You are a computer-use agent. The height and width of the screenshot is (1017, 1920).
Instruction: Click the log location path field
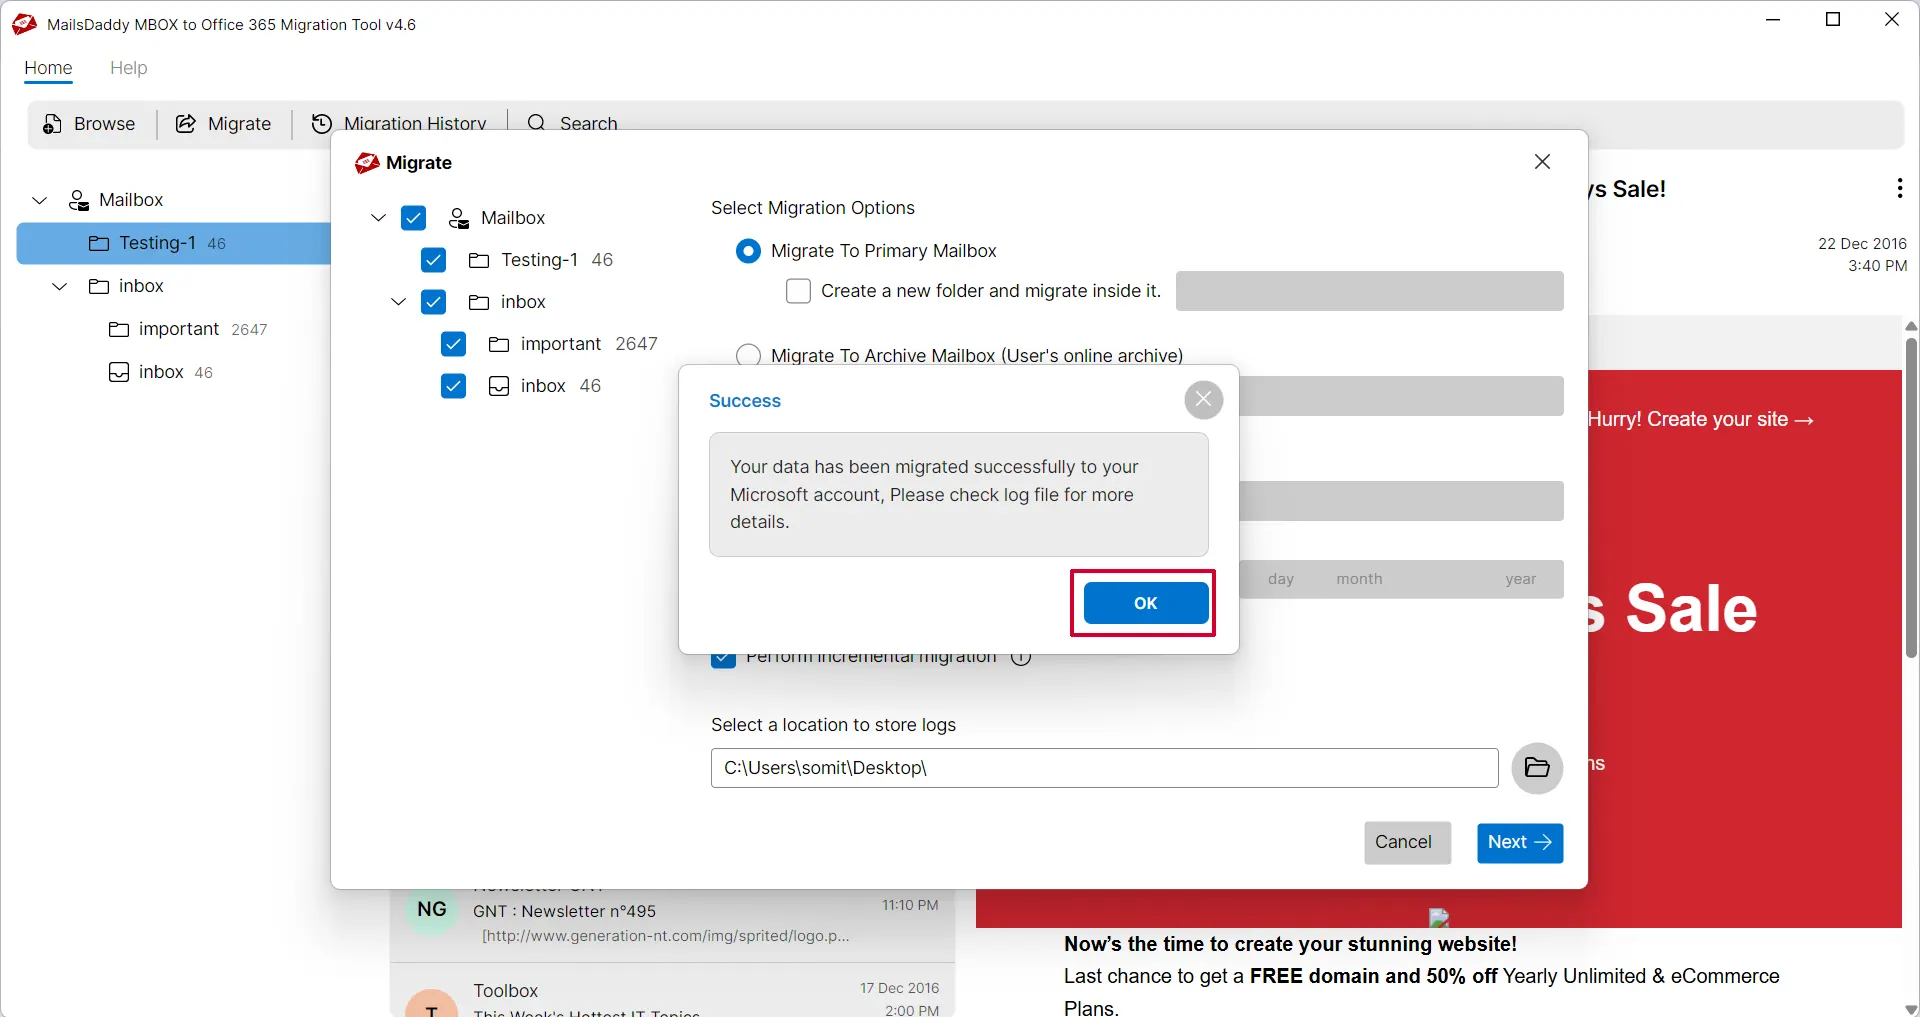(1104, 768)
